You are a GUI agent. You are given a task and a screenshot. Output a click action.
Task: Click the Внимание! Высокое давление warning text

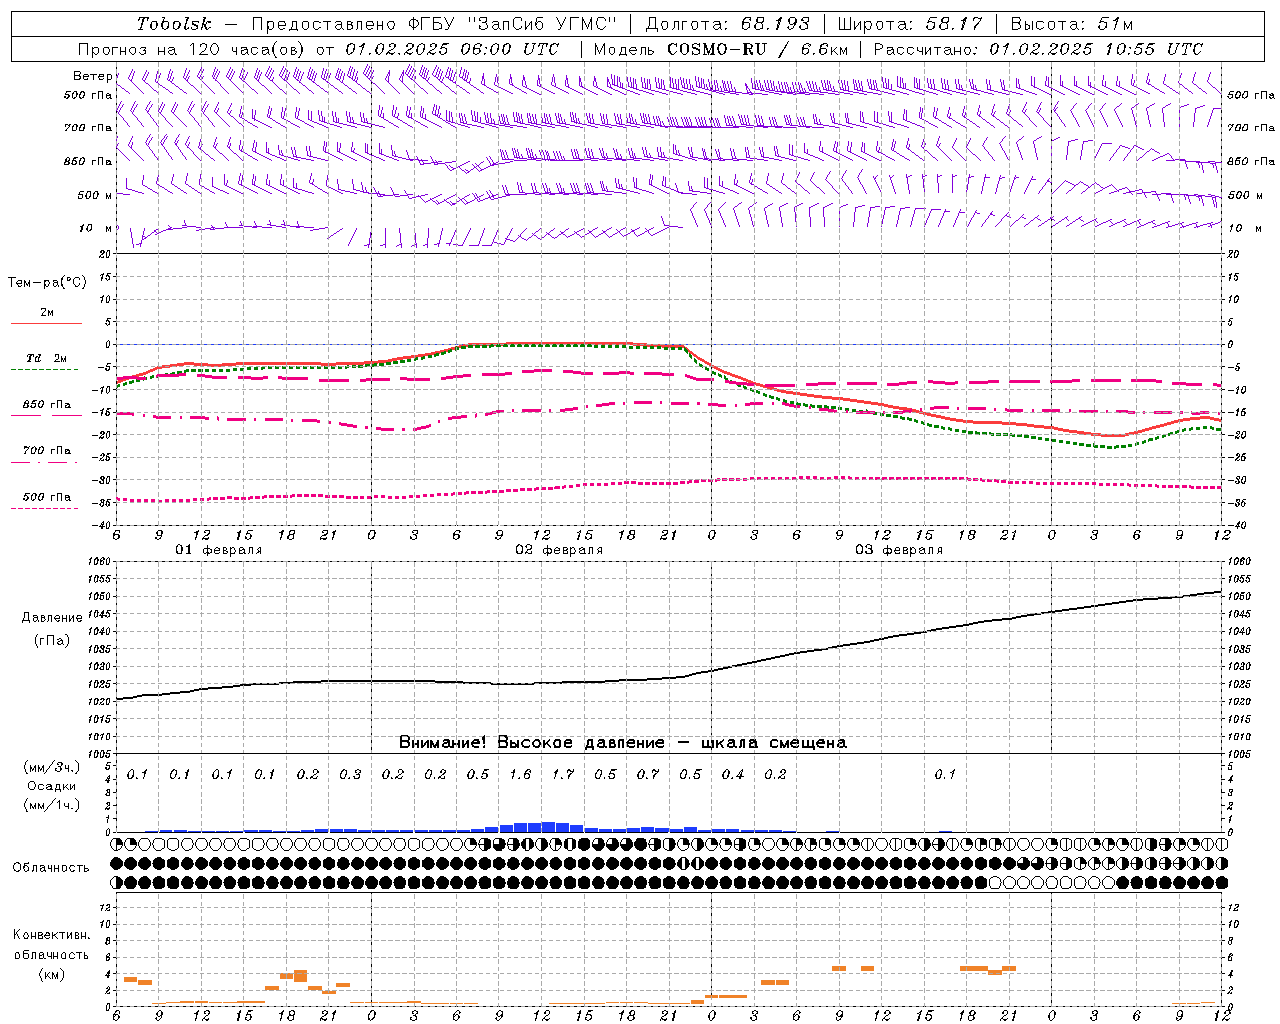pos(622,743)
